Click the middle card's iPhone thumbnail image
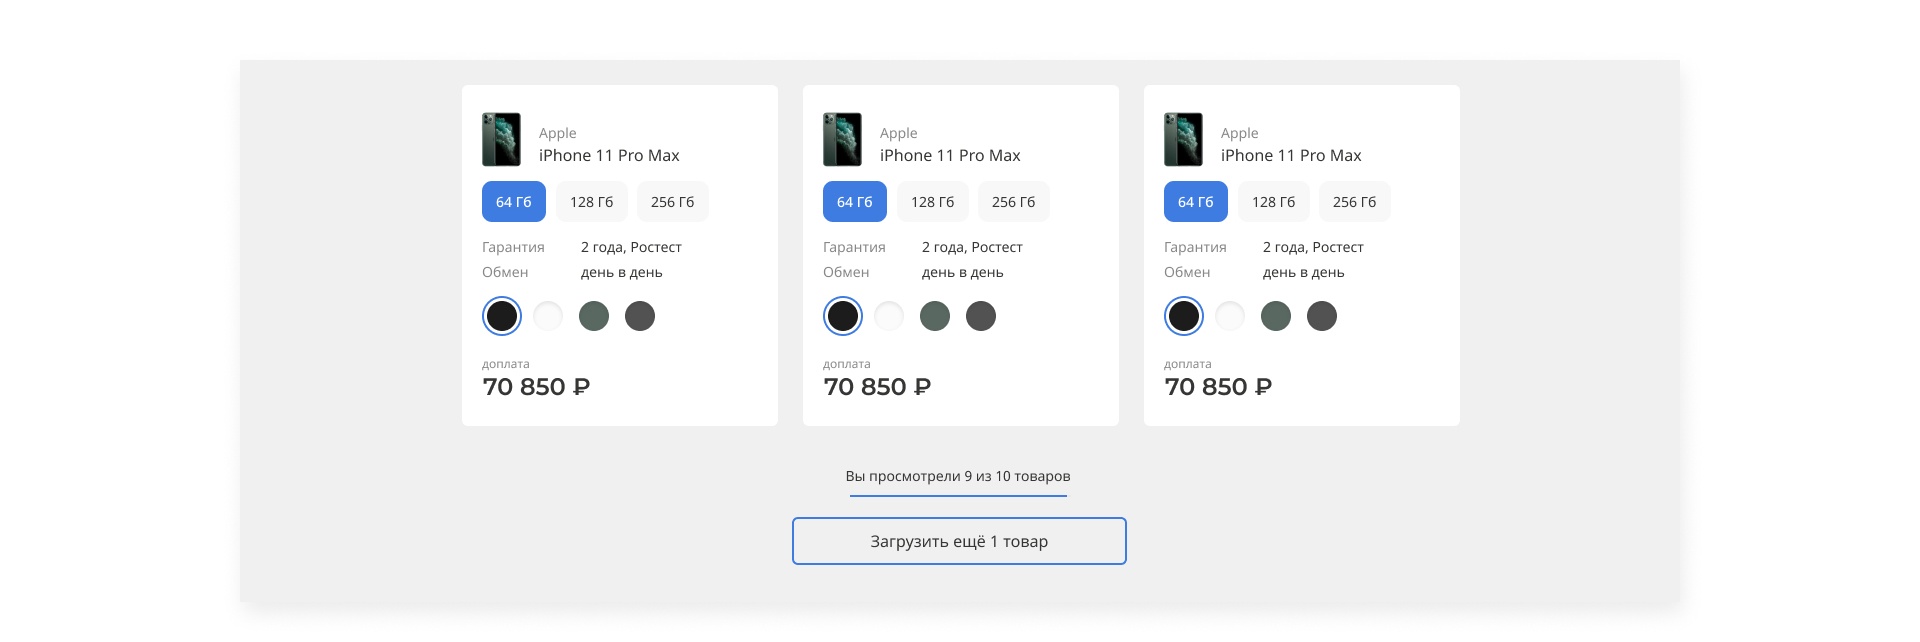The width and height of the screenshot is (1920, 642). (842, 139)
